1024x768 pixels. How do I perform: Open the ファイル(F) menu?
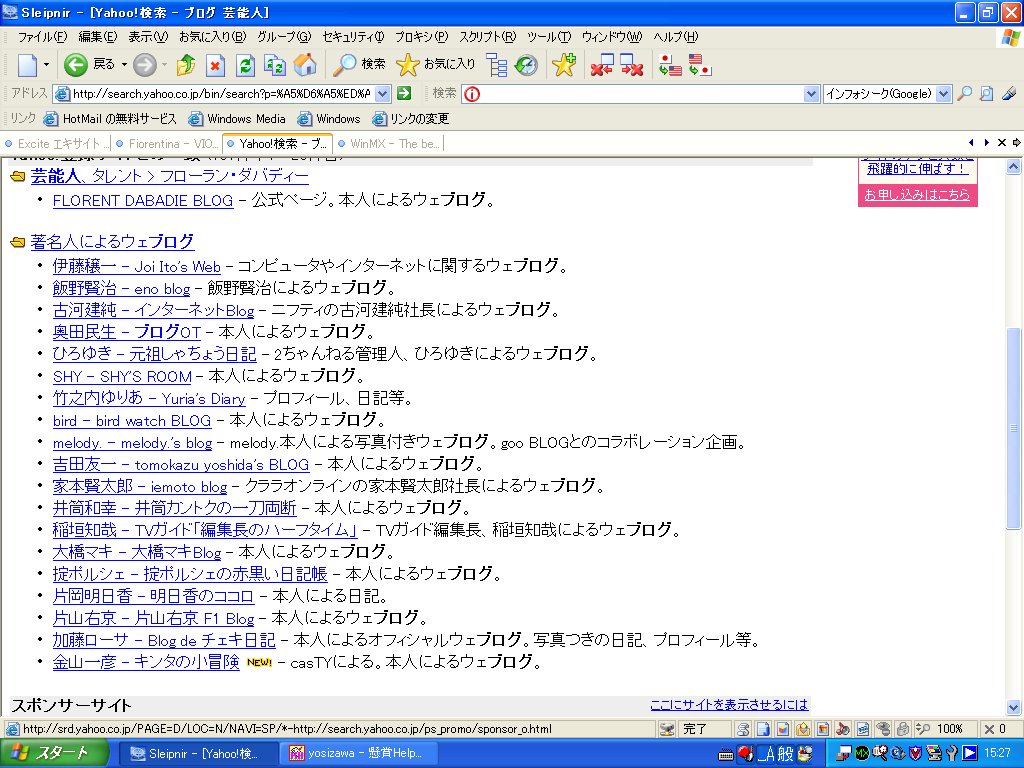click(x=42, y=37)
